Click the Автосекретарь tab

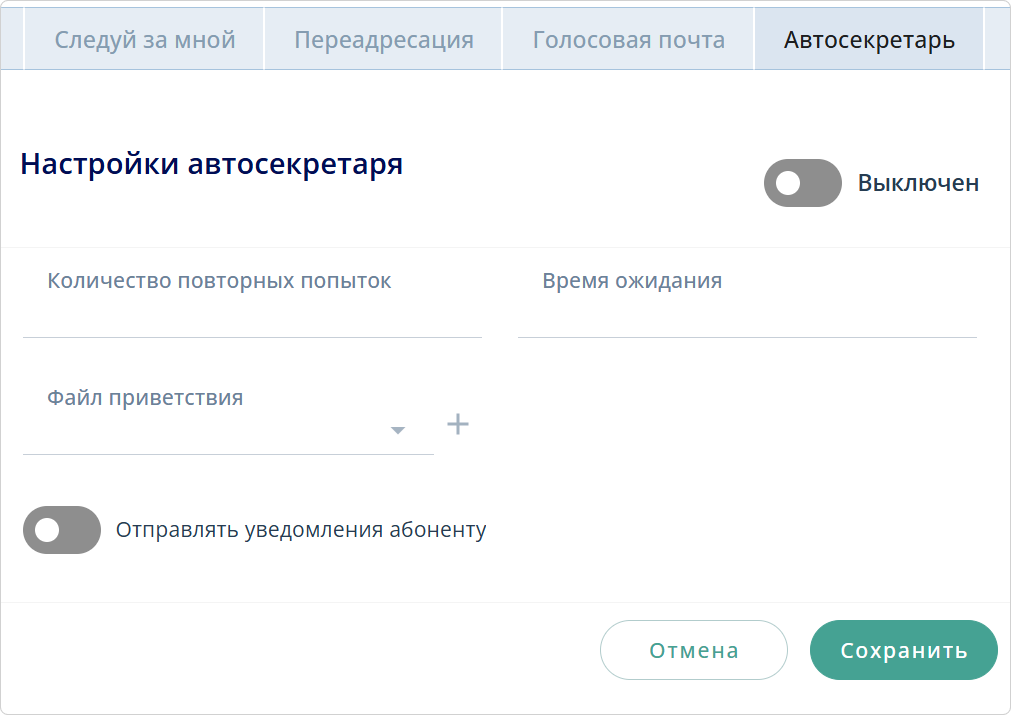tap(866, 40)
